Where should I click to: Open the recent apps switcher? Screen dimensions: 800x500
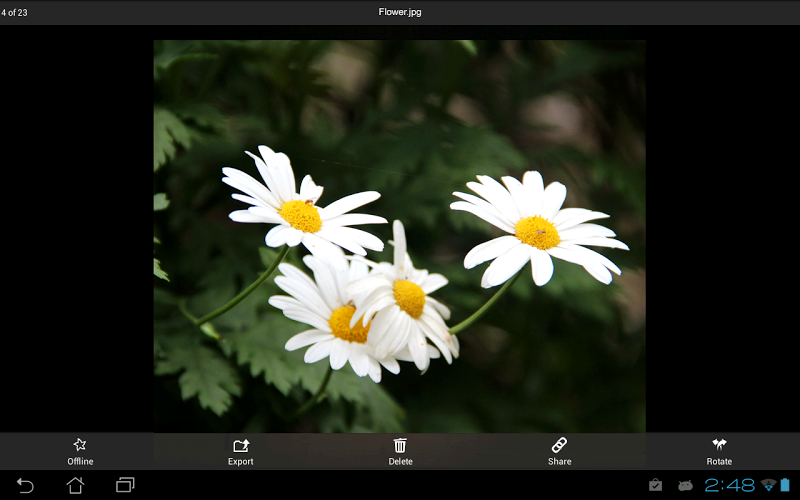pyautogui.click(x=125, y=485)
